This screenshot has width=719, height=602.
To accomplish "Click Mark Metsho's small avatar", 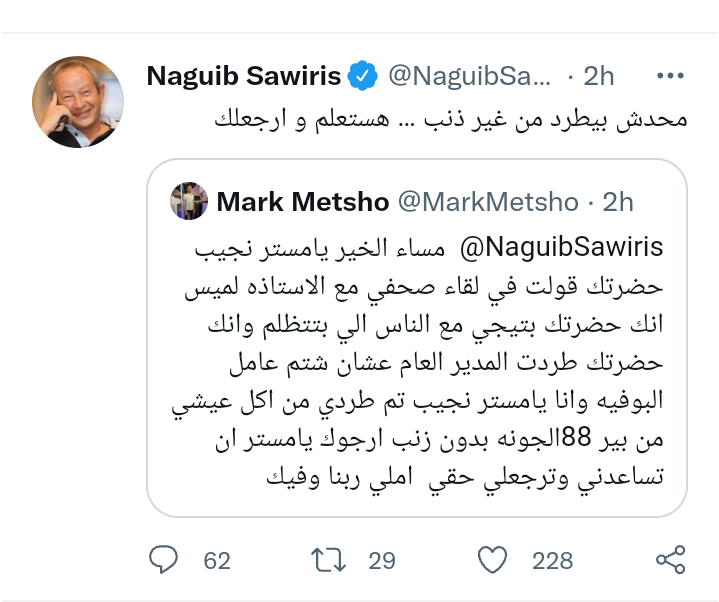I will [x=189, y=201].
